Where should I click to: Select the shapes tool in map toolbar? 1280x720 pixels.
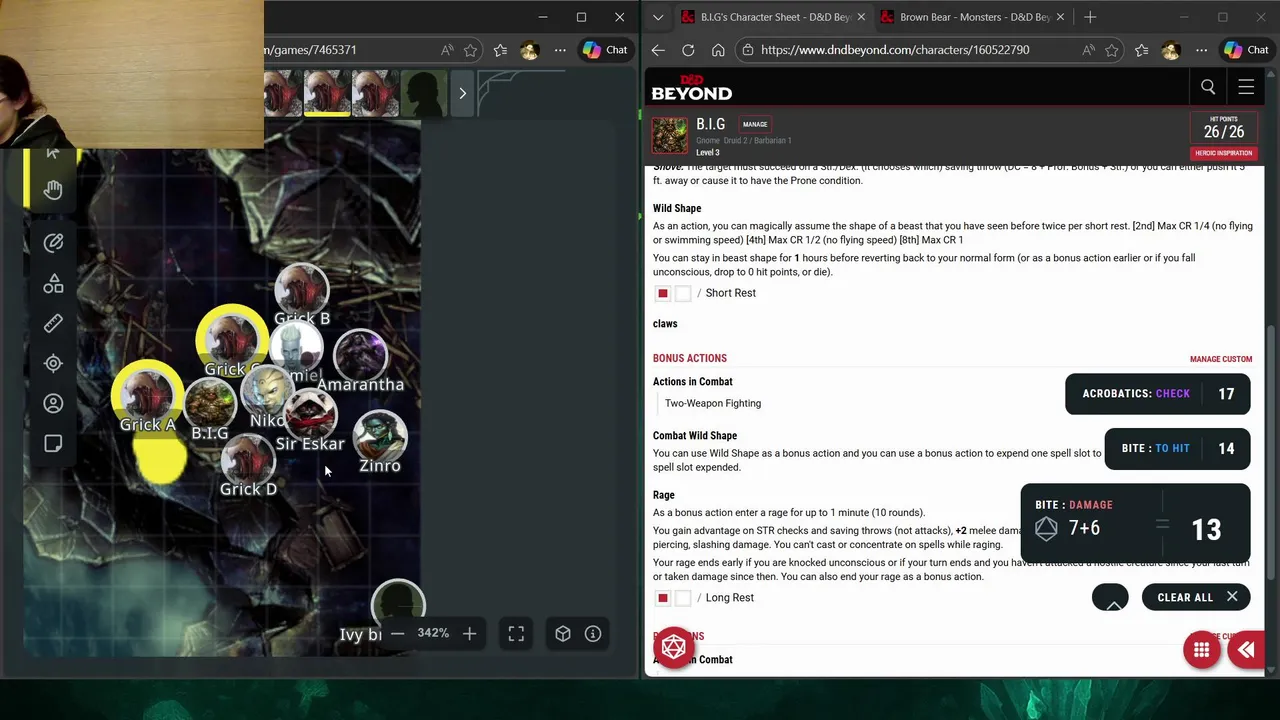tap(53, 284)
